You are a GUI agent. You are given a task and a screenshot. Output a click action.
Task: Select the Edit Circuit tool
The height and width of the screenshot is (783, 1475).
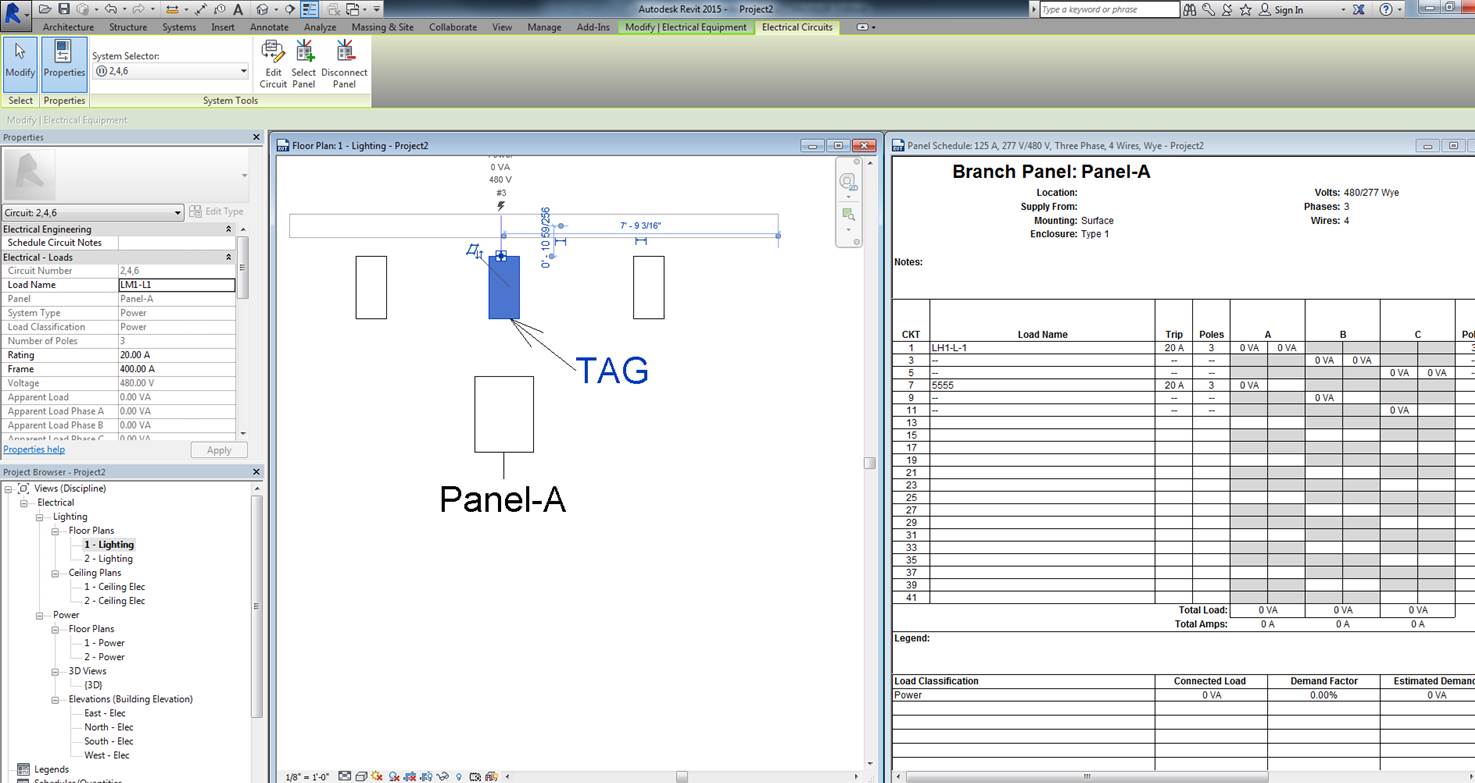pos(272,63)
